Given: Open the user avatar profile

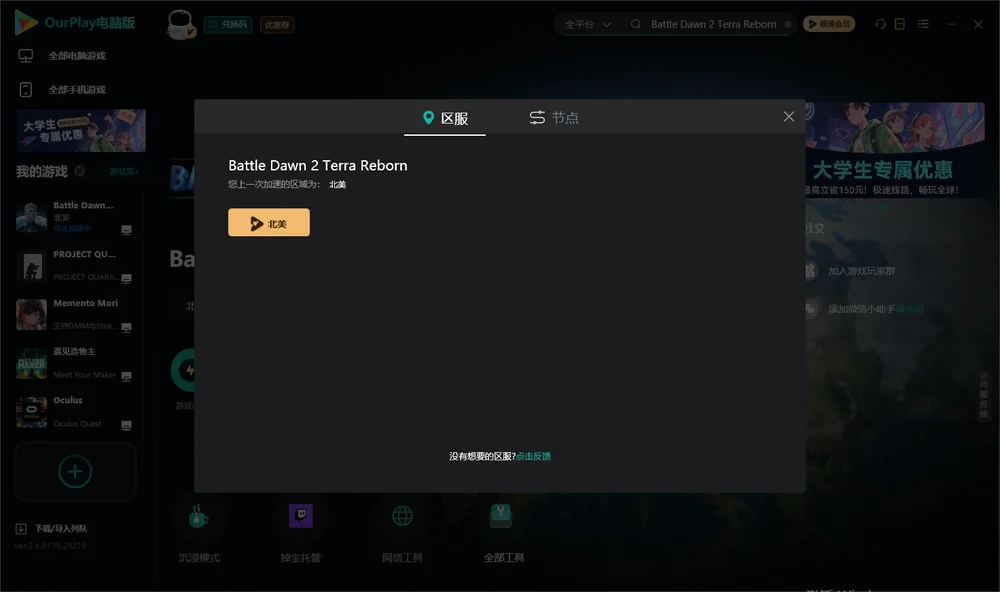Looking at the screenshot, I should pos(181,24).
